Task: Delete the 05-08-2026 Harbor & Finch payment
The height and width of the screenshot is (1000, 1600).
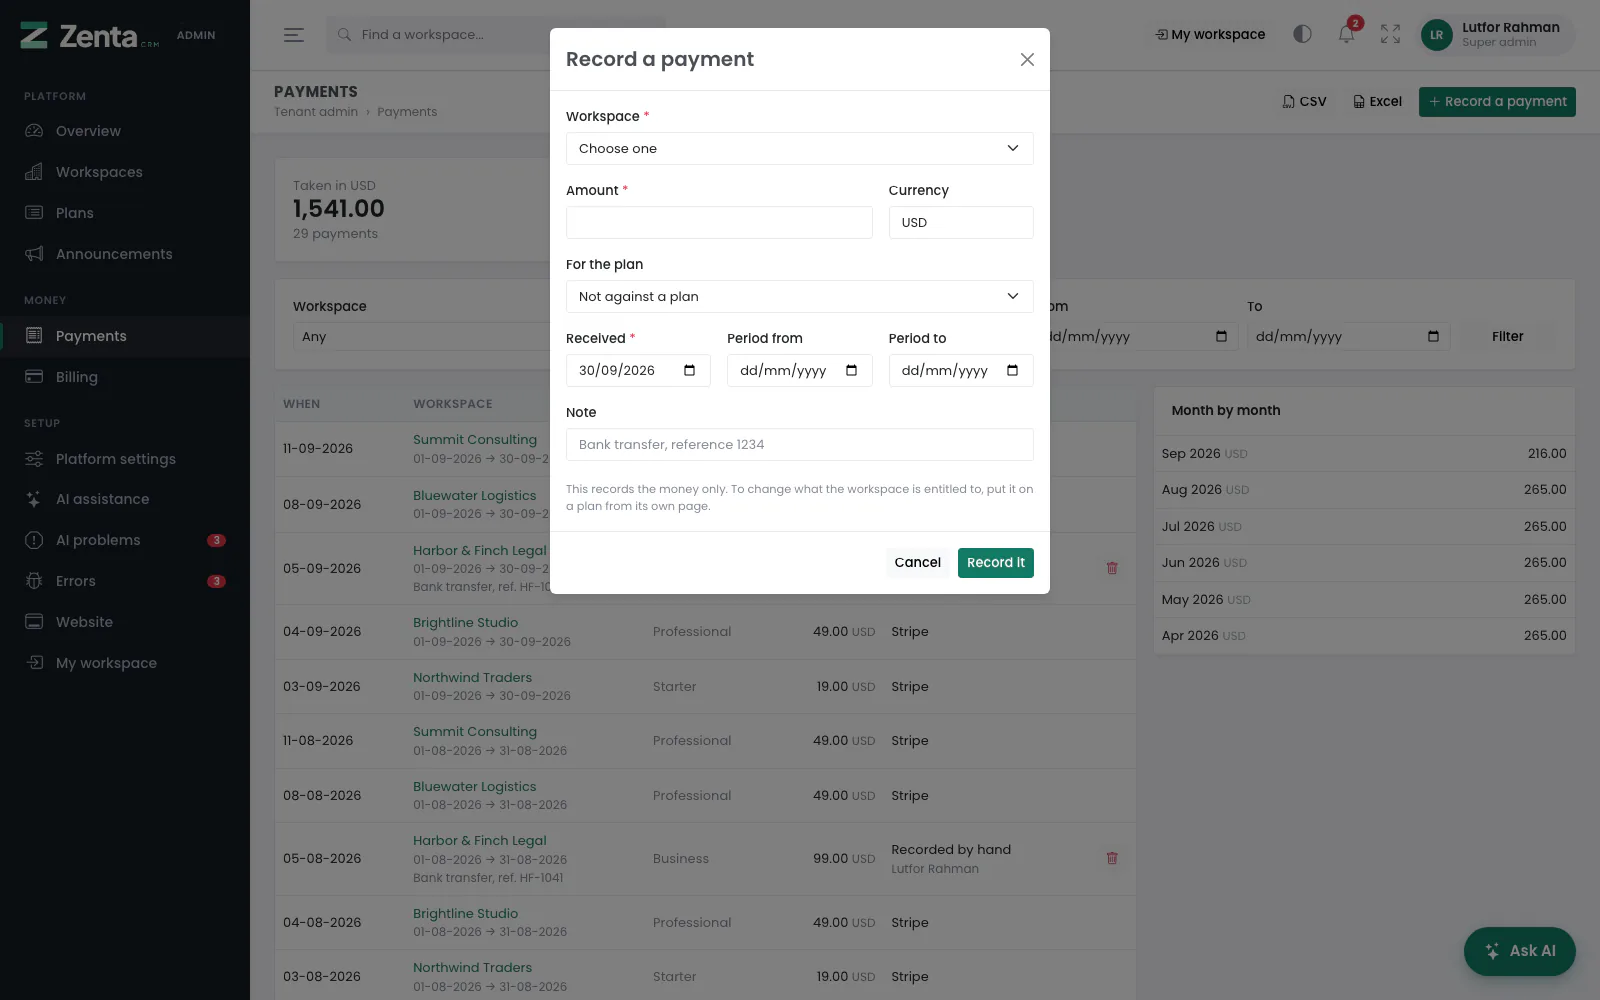Action: tap(1112, 858)
